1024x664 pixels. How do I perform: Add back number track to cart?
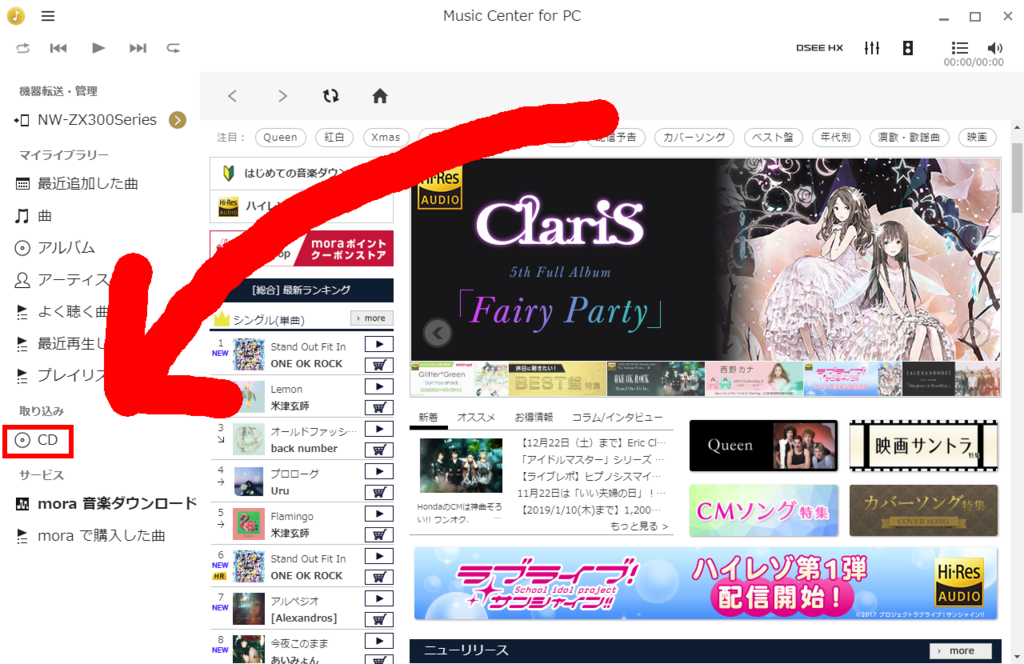click(x=379, y=450)
